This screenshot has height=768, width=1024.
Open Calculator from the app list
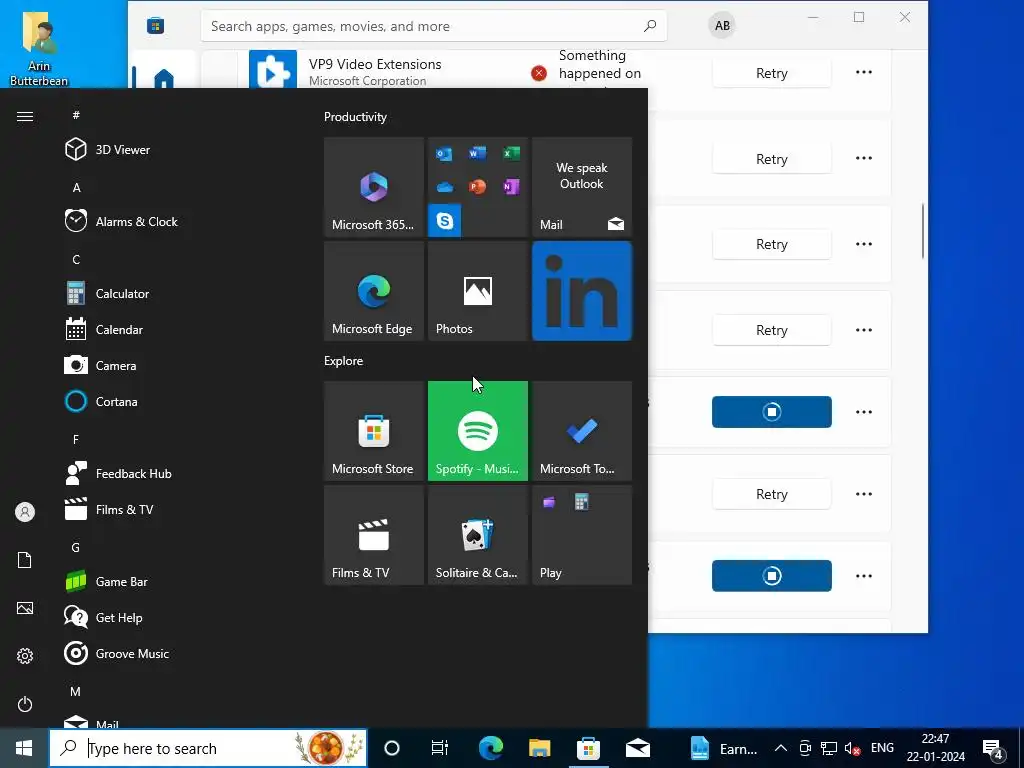[106, 294]
